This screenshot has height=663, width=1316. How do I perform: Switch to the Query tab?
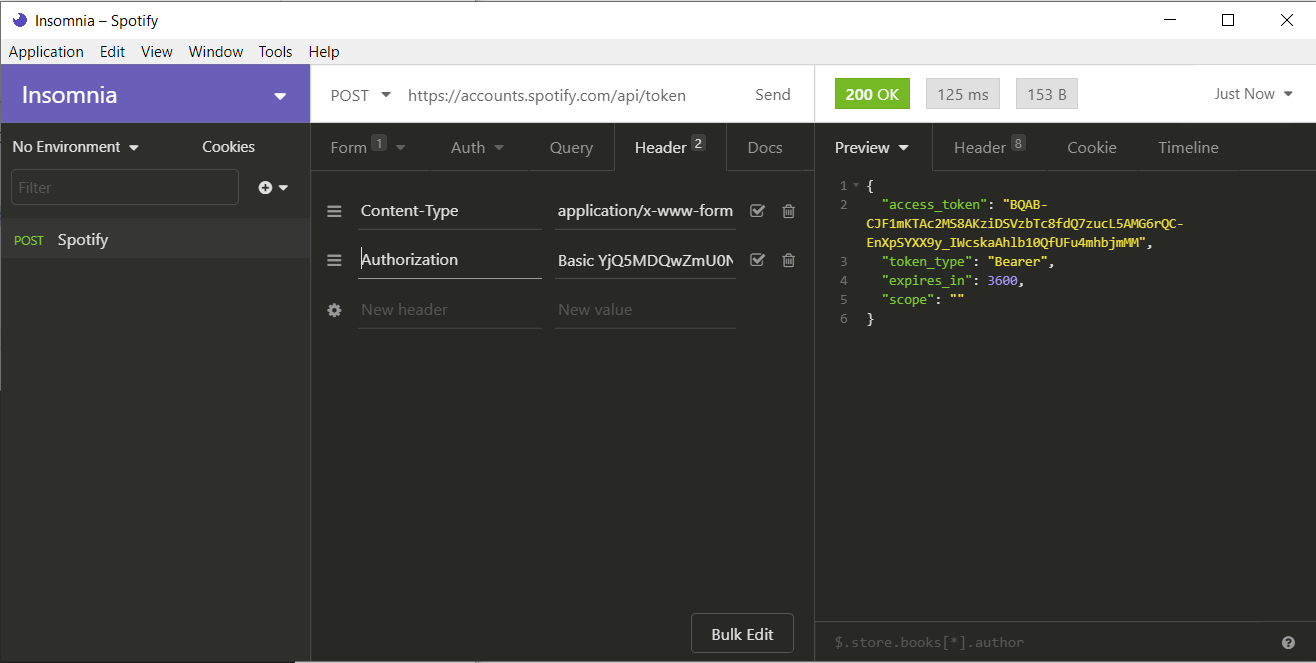571,148
